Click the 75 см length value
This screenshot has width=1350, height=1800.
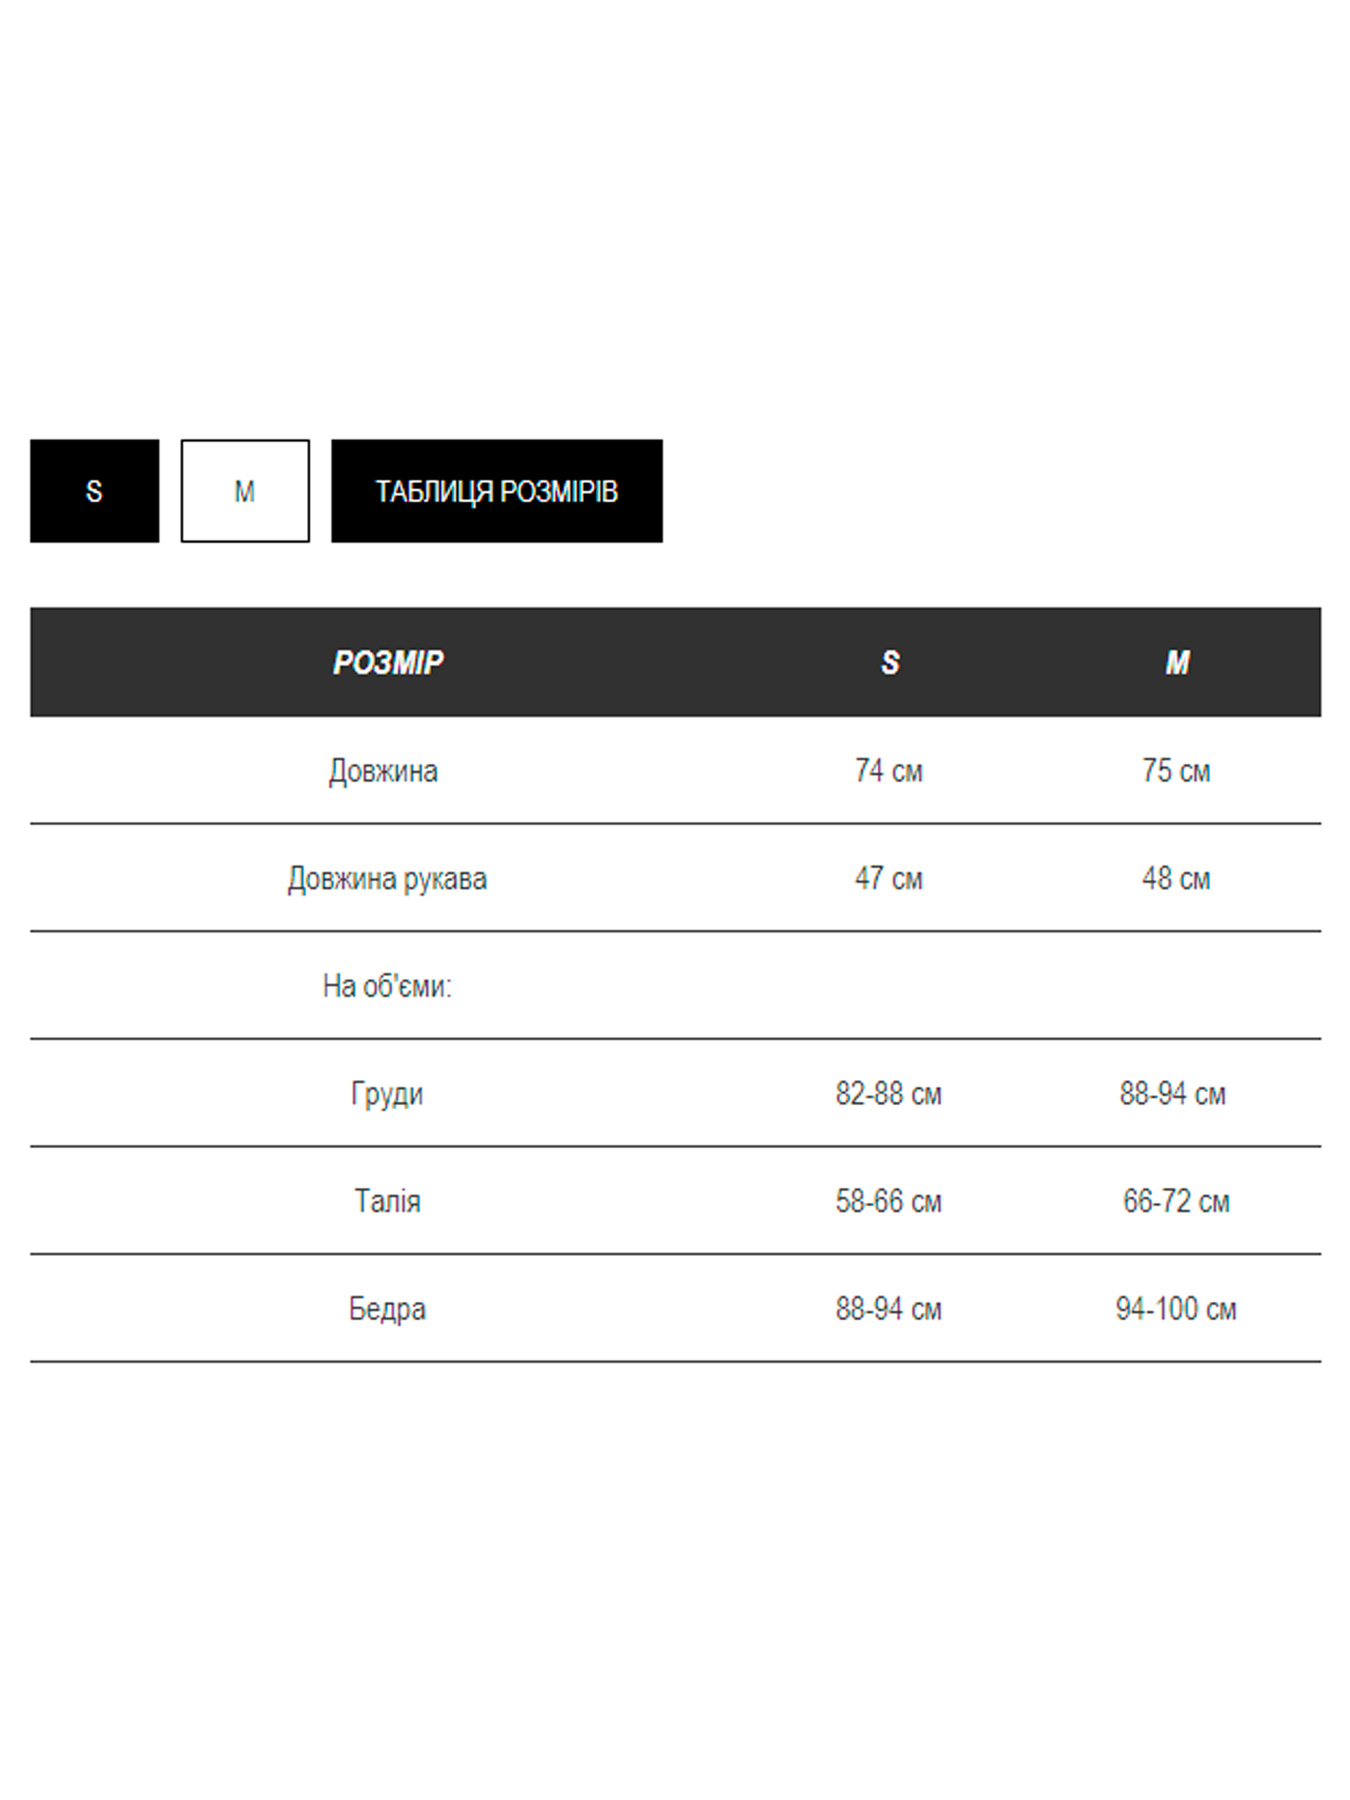click(x=1176, y=771)
